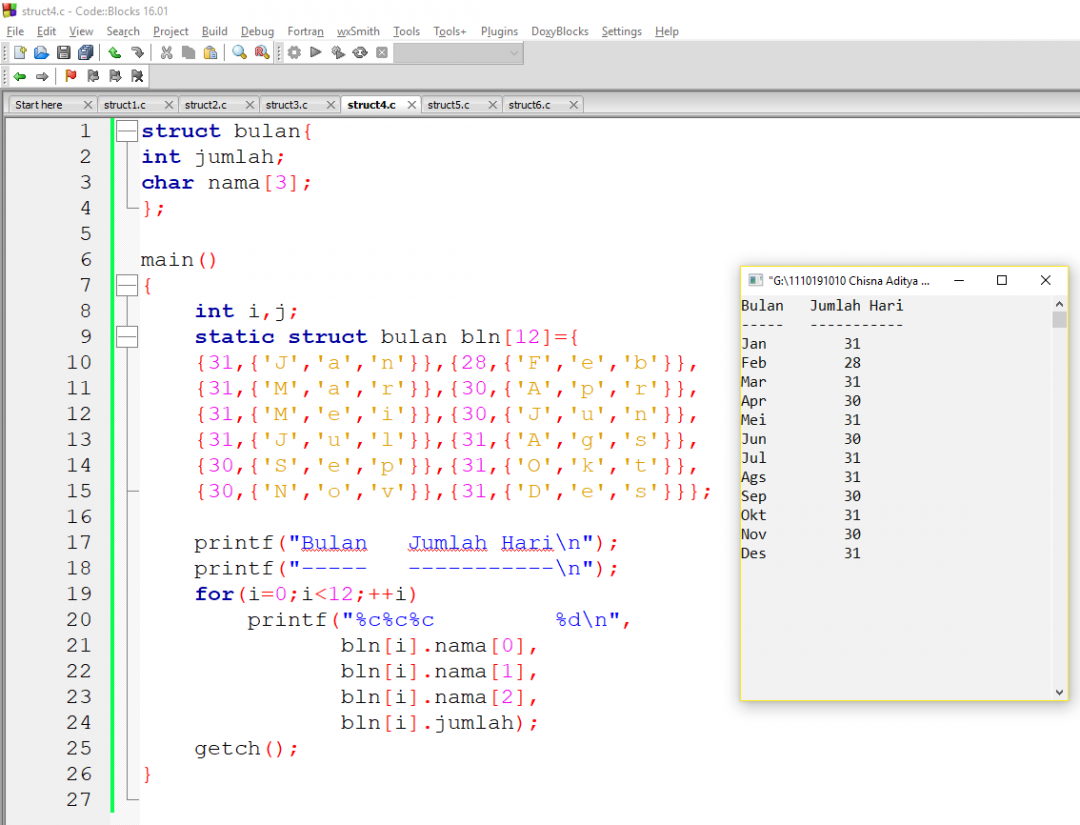Open the Plugins menu
The width and height of the screenshot is (1080, 825).
pyautogui.click(x=499, y=31)
